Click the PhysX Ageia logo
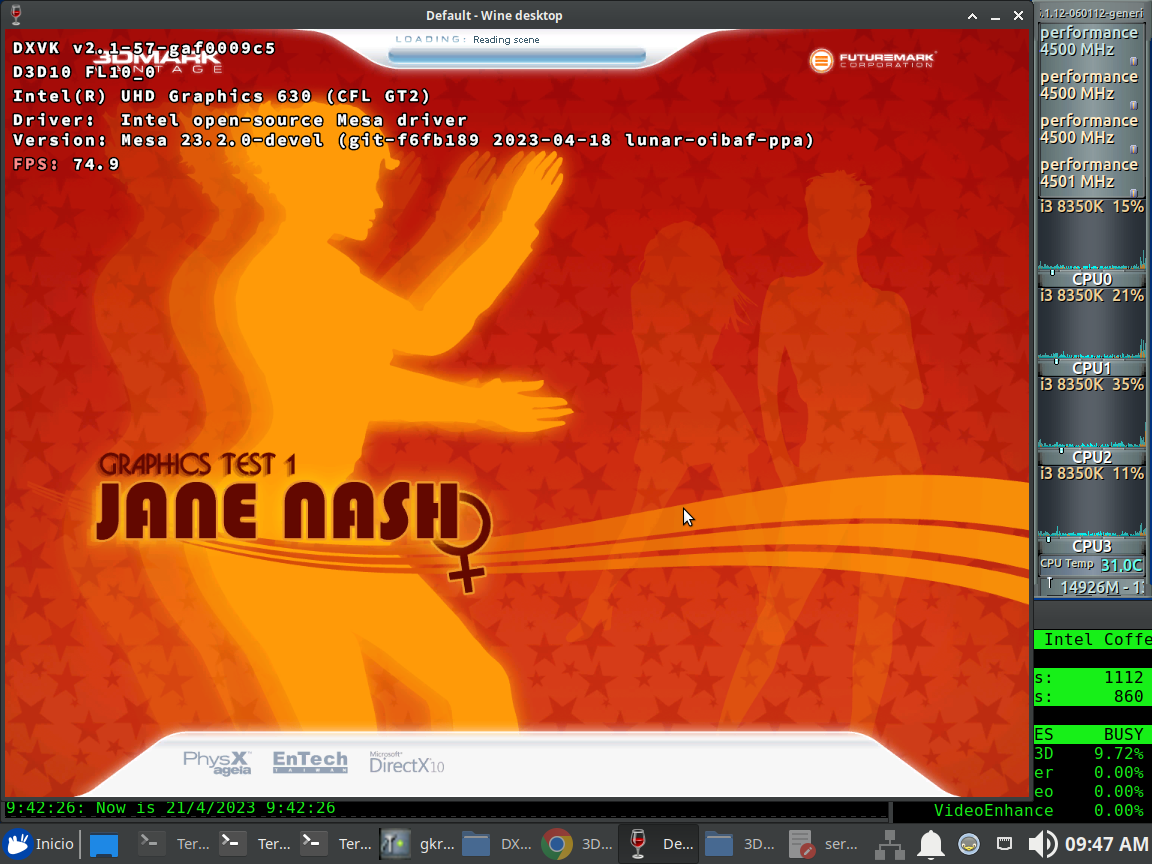 pos(217,763)
